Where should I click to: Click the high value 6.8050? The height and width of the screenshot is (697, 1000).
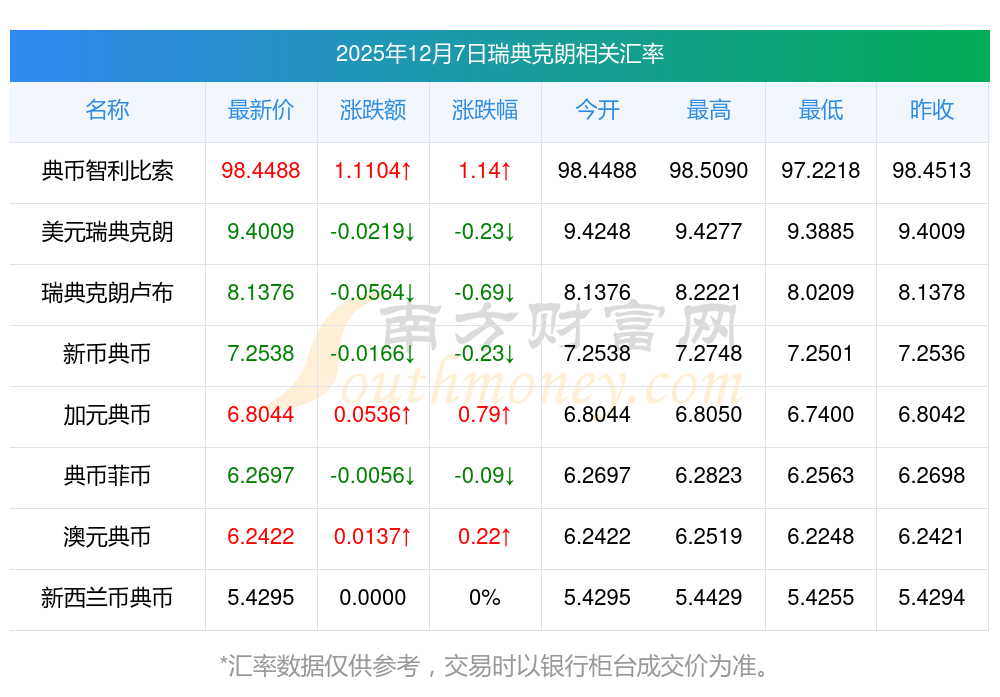pos(709,415)
